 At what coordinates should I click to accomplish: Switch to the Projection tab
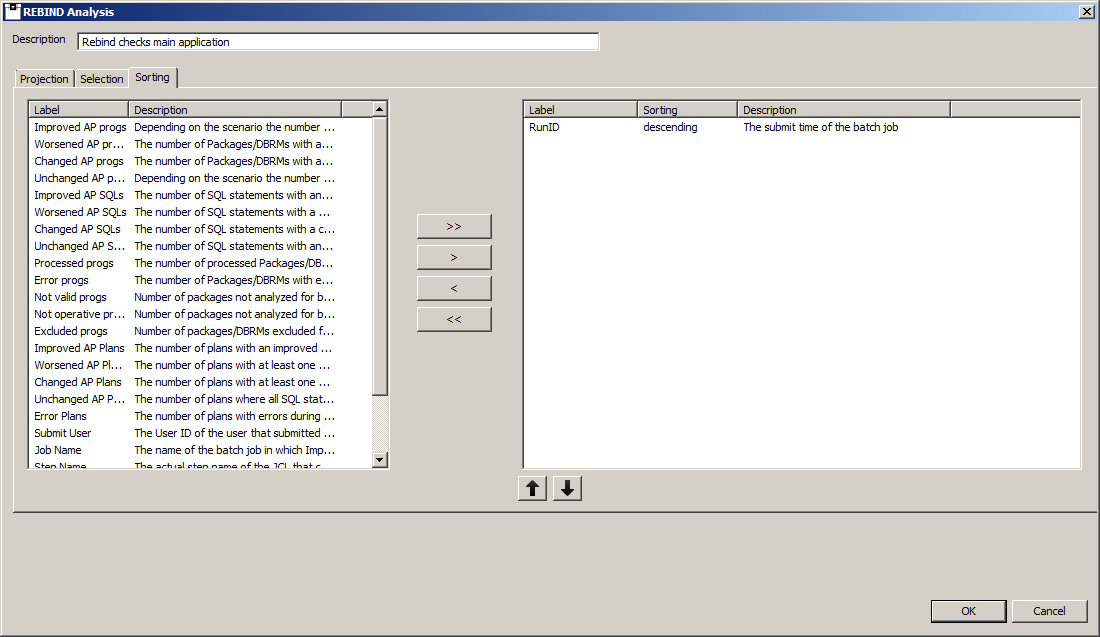tap(44, 79)
